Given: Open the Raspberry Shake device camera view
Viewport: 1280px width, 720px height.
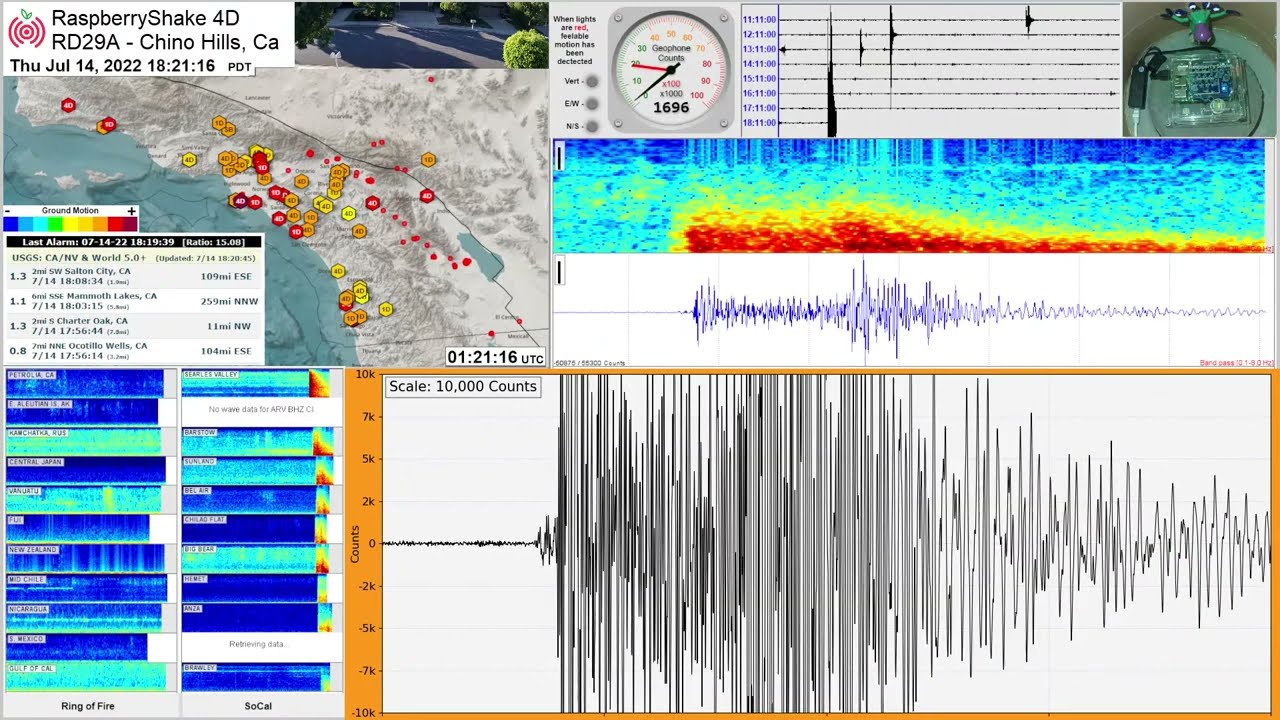Looking at the screenshot, I should 1200,69.
